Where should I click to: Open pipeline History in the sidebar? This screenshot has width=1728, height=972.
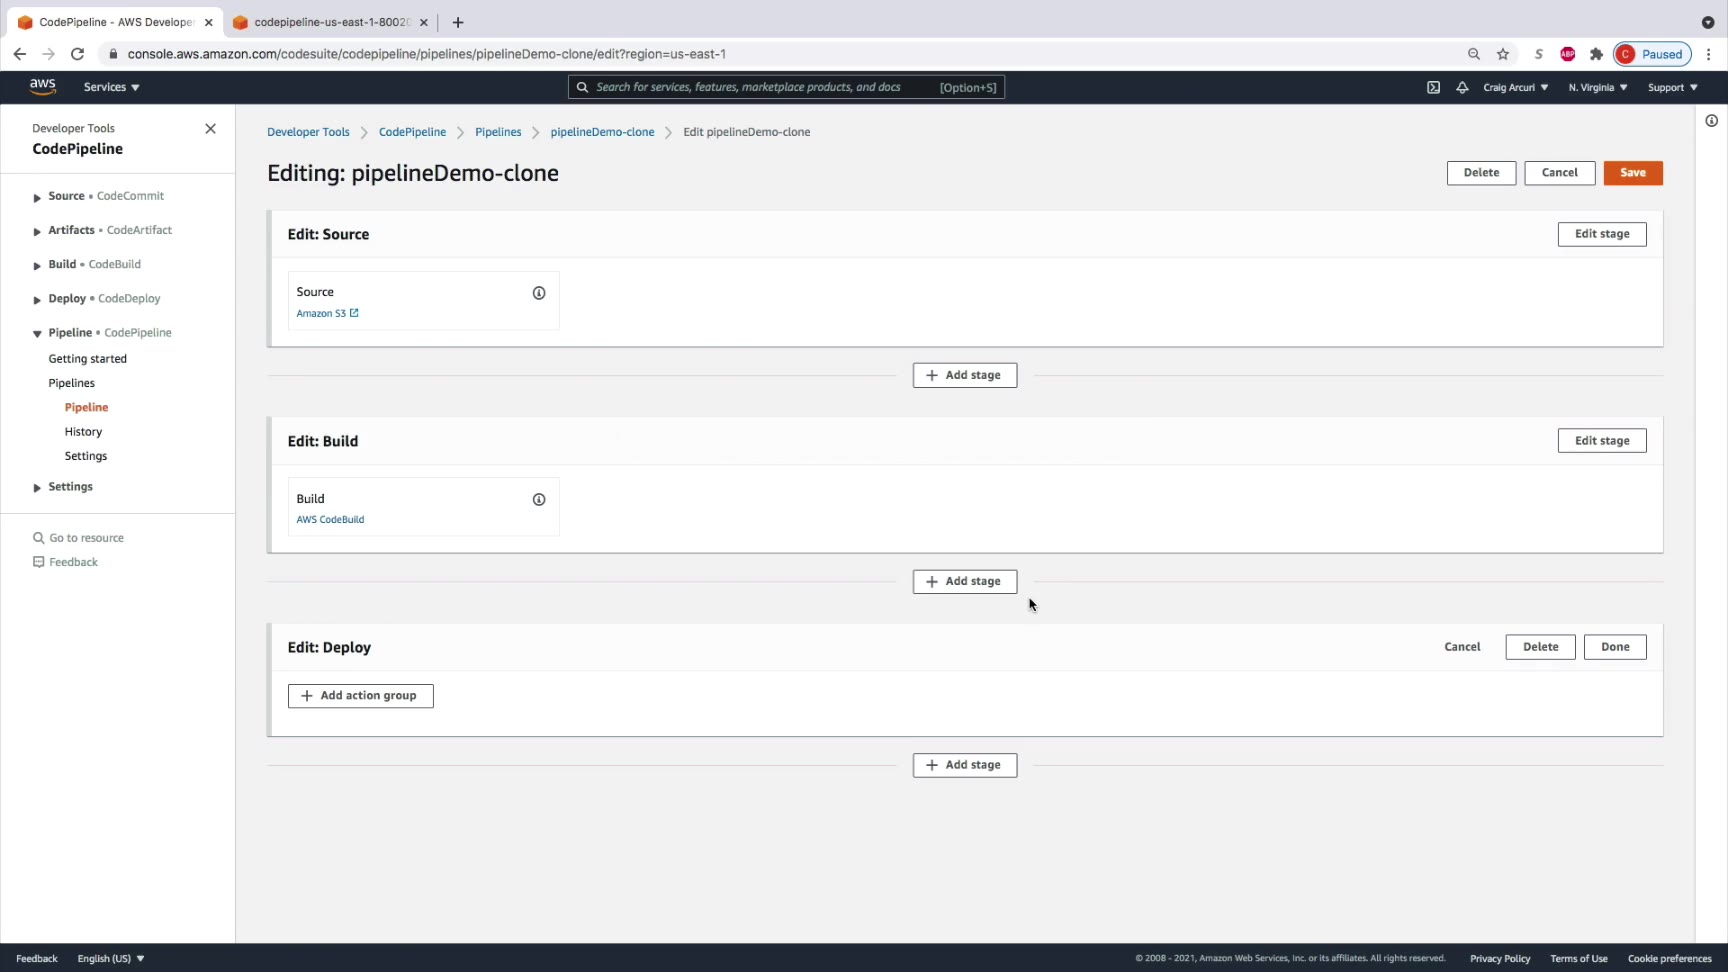point(83,432)
